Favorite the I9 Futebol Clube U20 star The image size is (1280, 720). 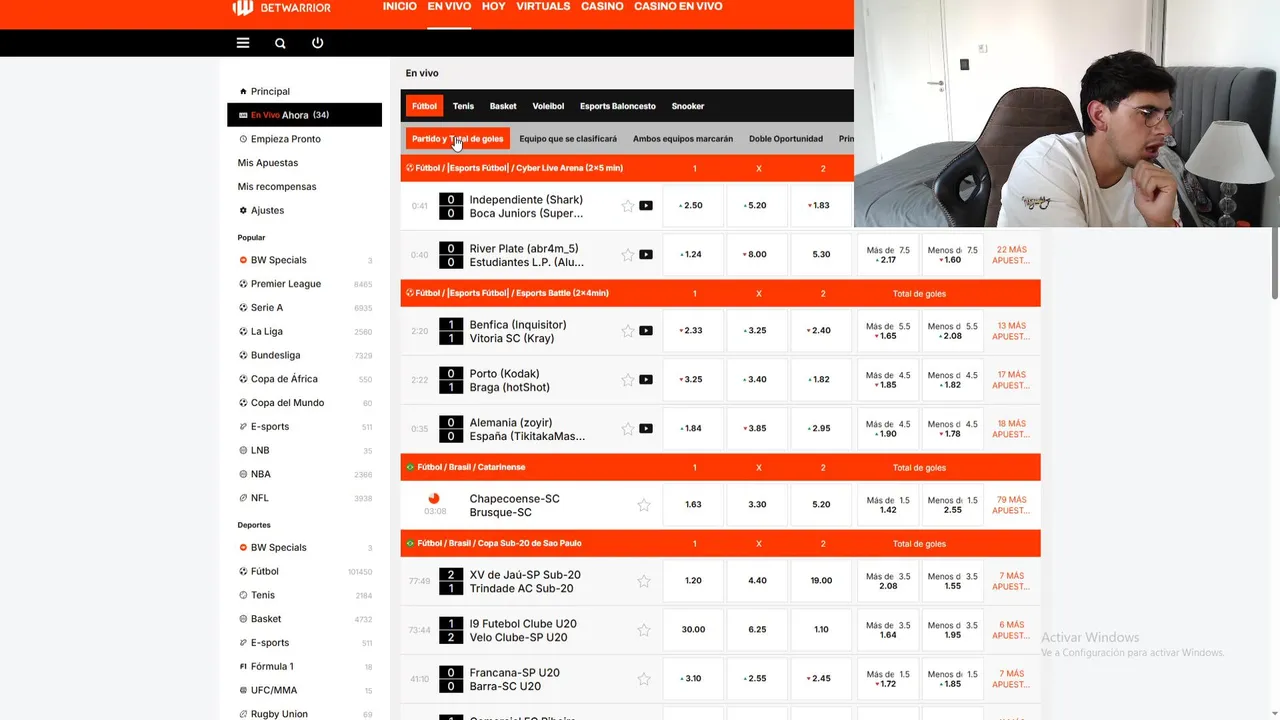tap(644, 630)
